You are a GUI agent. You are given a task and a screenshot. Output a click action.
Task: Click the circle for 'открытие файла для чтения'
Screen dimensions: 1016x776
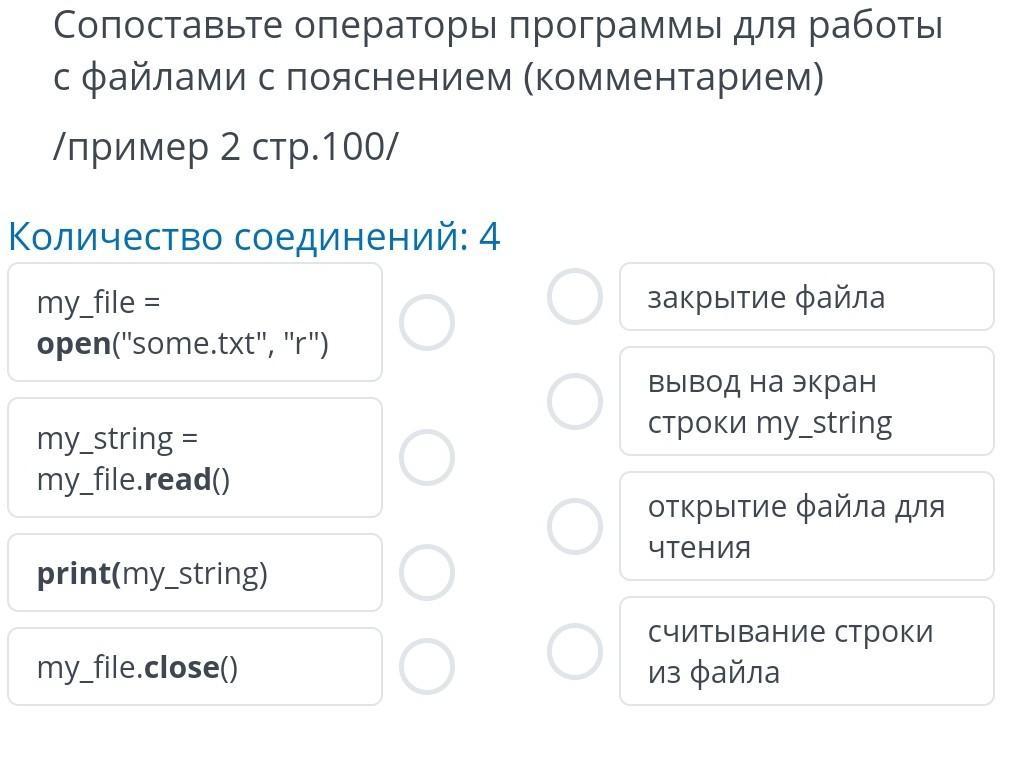pos(575,527)
